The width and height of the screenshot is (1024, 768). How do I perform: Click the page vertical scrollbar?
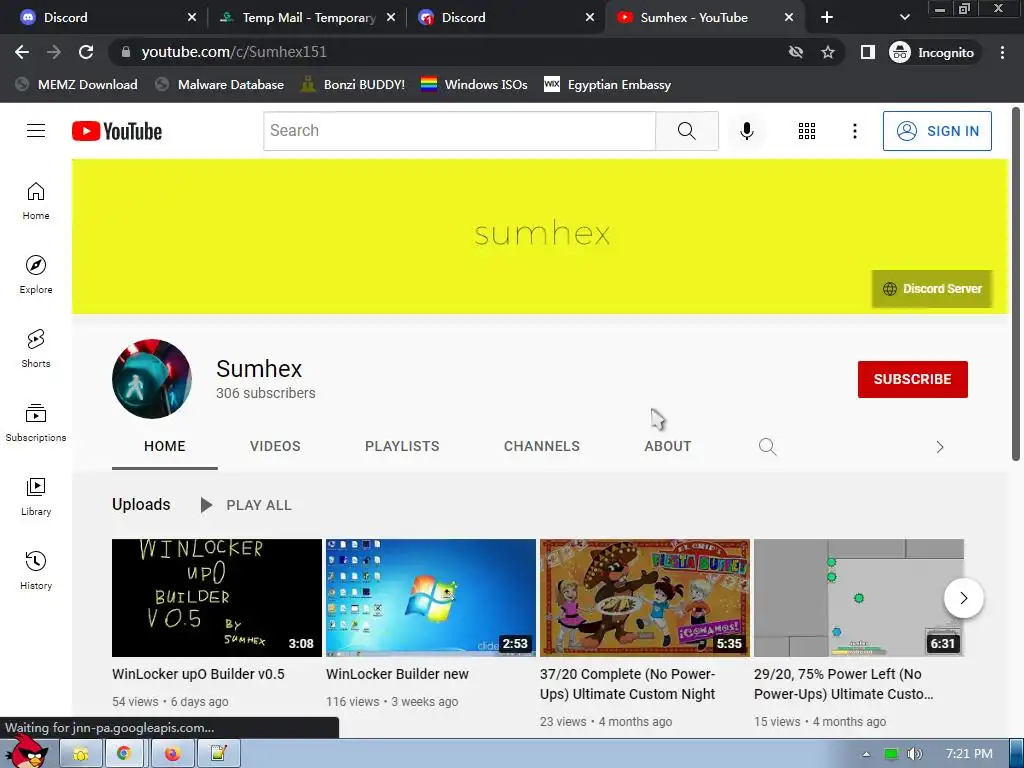[x=1016, y=284]
